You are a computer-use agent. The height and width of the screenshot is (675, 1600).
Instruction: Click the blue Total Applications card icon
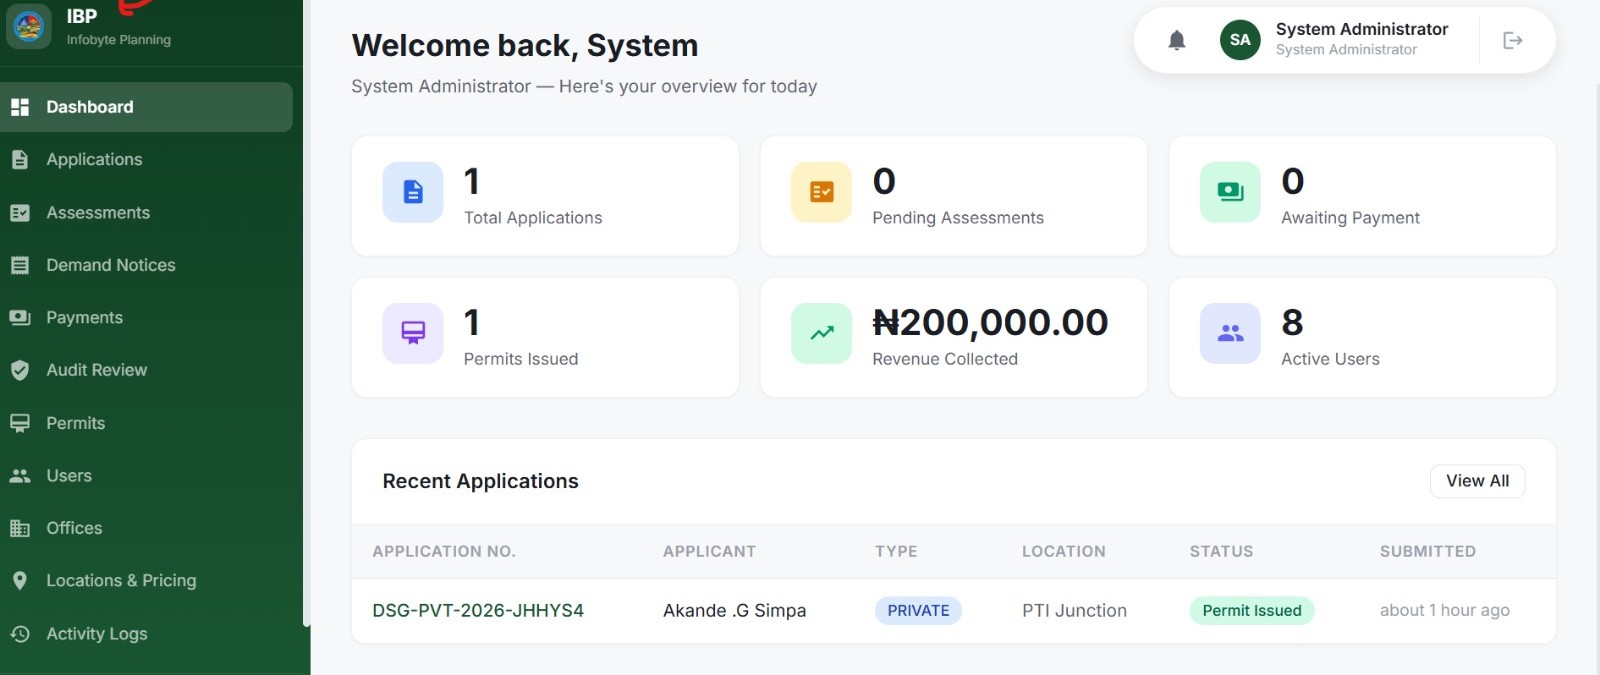(413, 192)
